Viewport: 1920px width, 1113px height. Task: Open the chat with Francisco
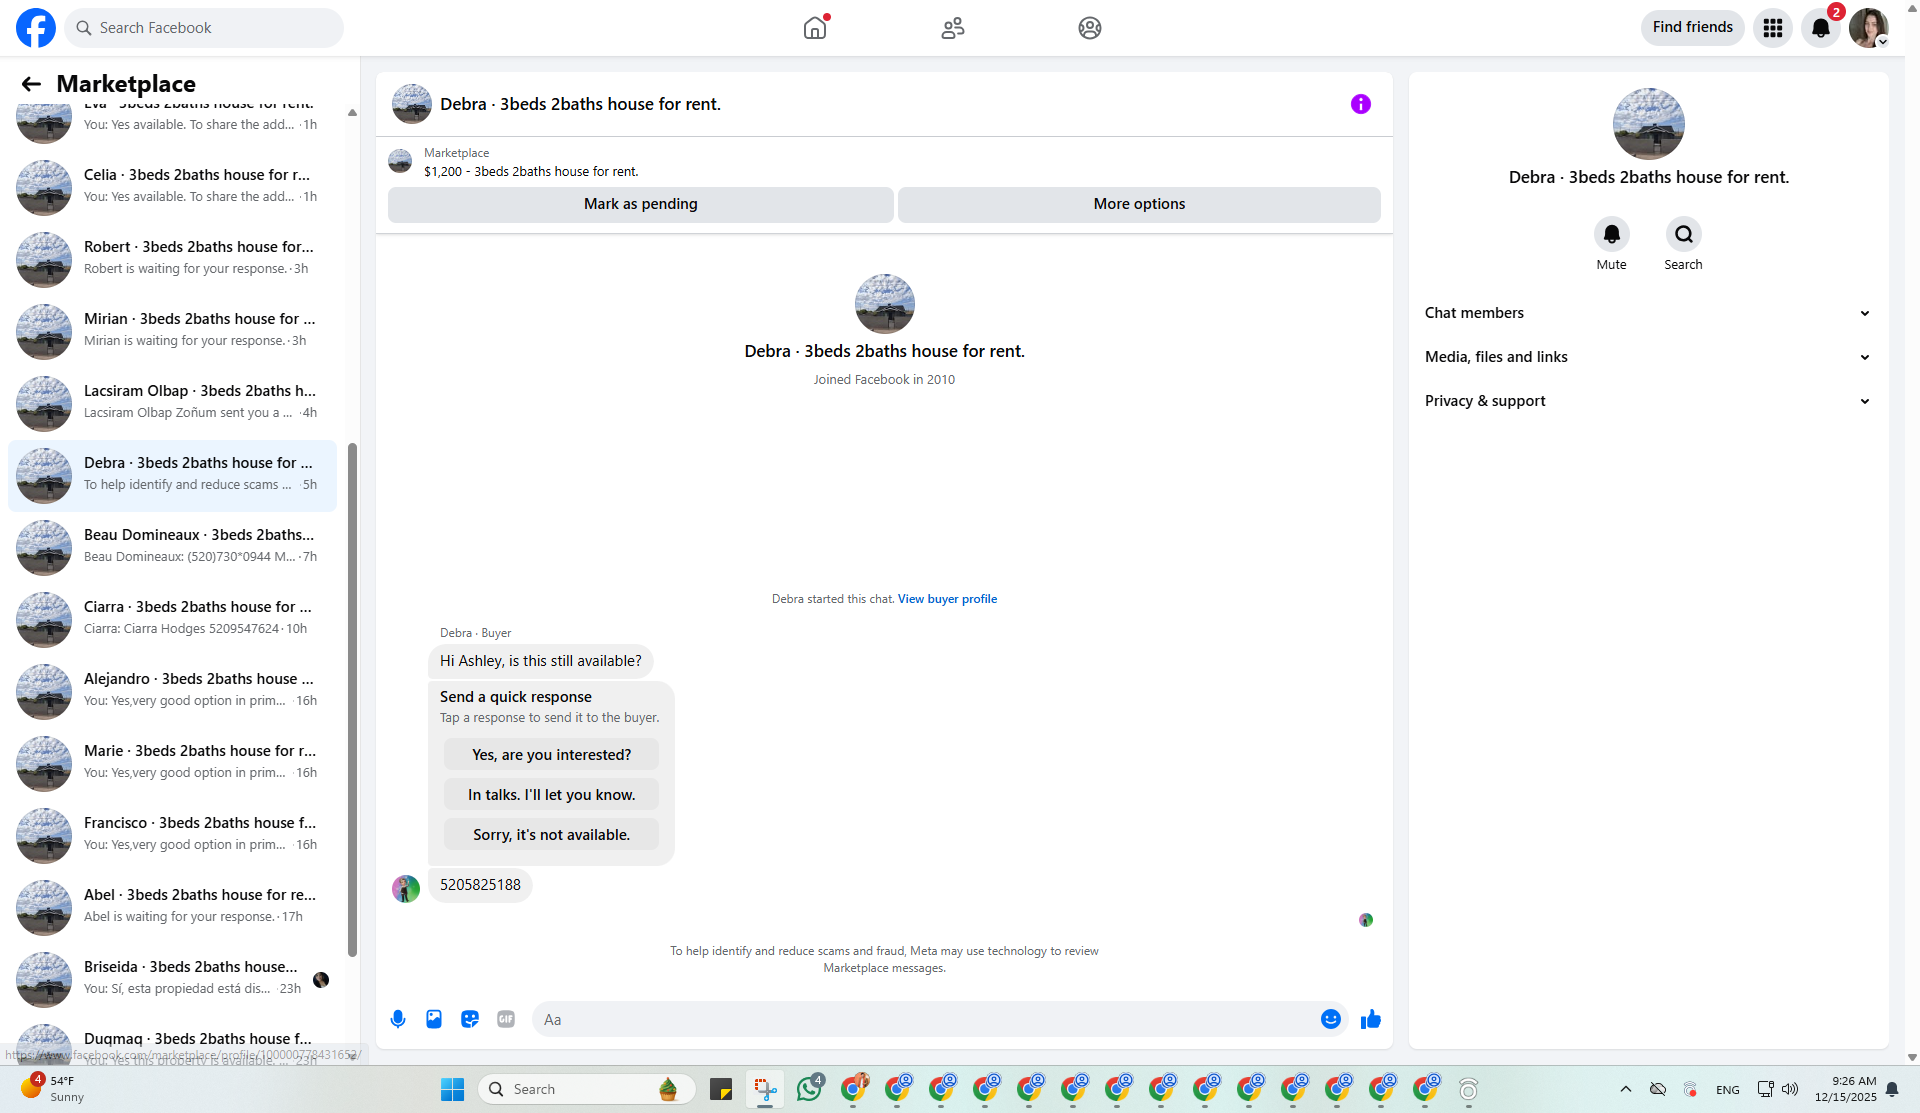coord(172,835)
